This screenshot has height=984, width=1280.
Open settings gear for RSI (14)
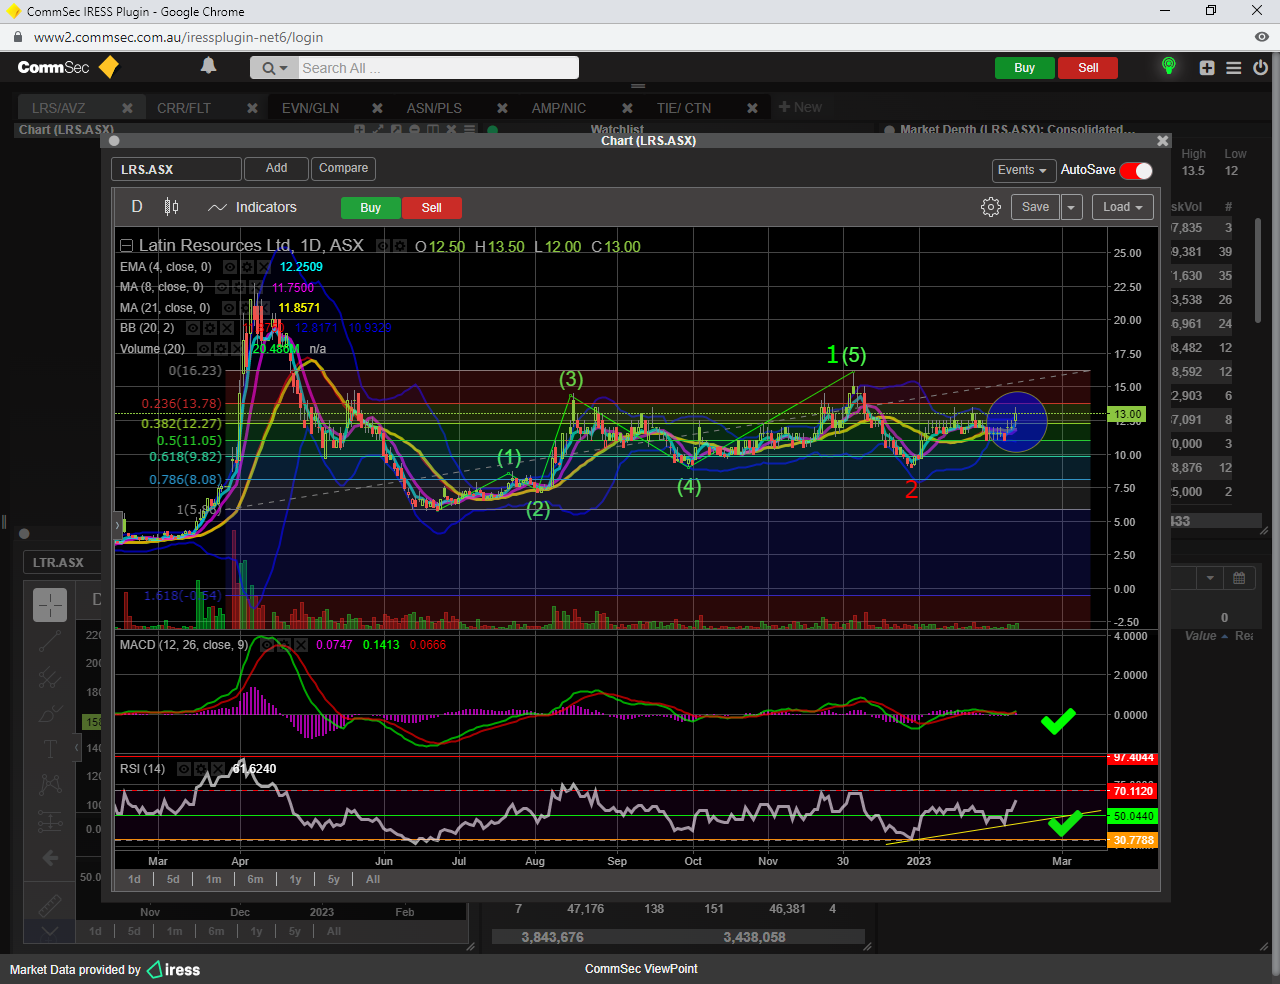click(x=202, y=769)
